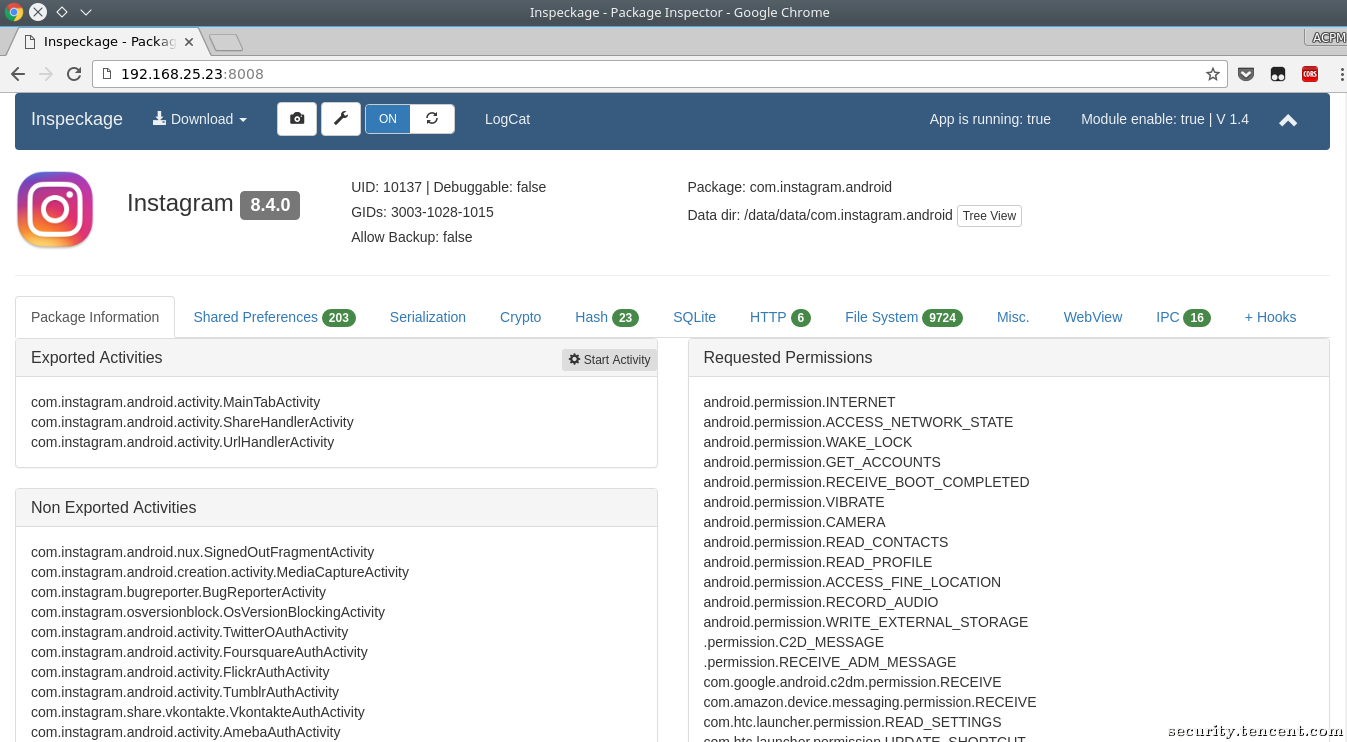1347x742 pixels.
Task: Click the browser forward arrow
Action: pyautogui.click(x=46, y=74)
